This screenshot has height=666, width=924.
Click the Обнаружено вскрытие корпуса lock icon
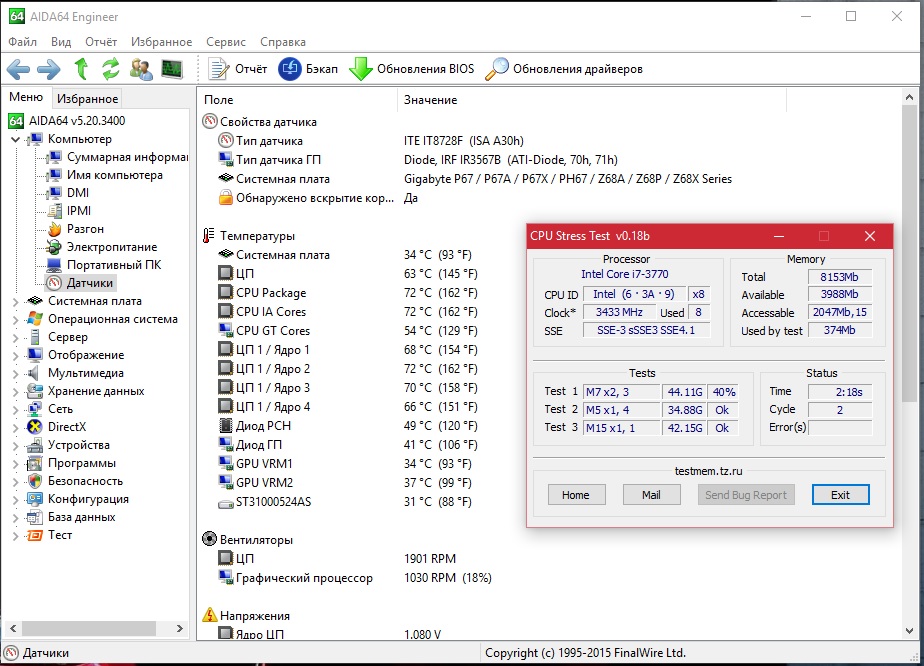(225, 197)
